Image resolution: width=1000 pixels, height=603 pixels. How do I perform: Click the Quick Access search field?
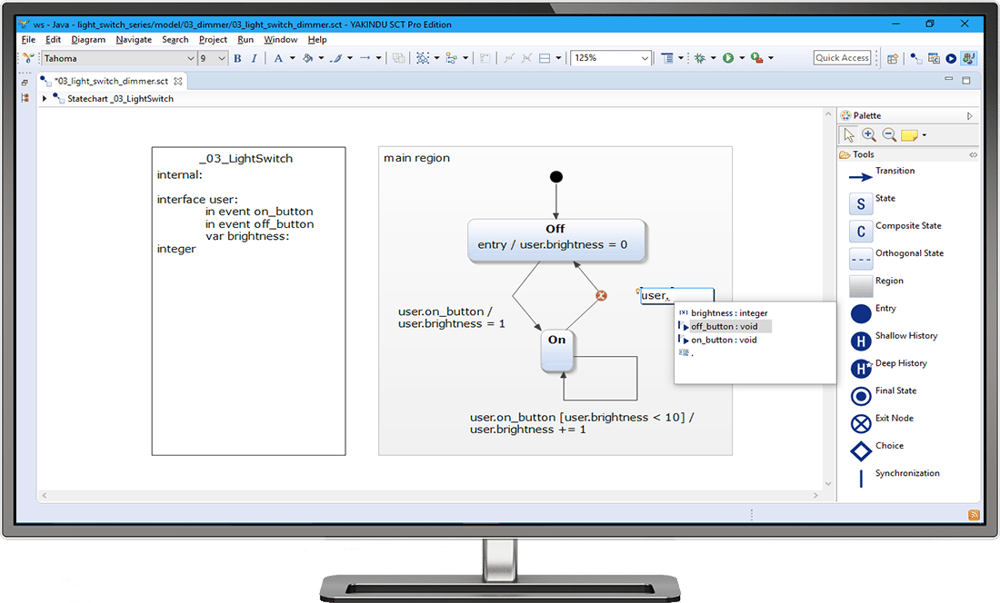coord(842,58)
